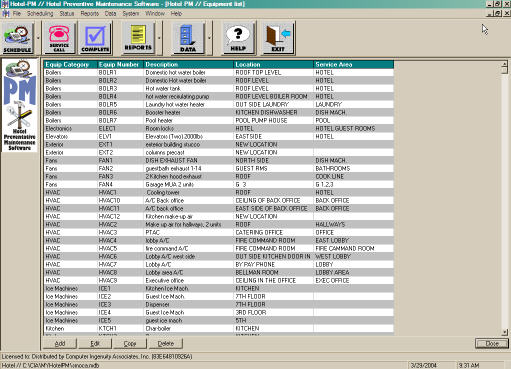Open the Schedule toolbar icon
Image resolution: width=511 pixels, height=369 pixels.
(17, 38)
